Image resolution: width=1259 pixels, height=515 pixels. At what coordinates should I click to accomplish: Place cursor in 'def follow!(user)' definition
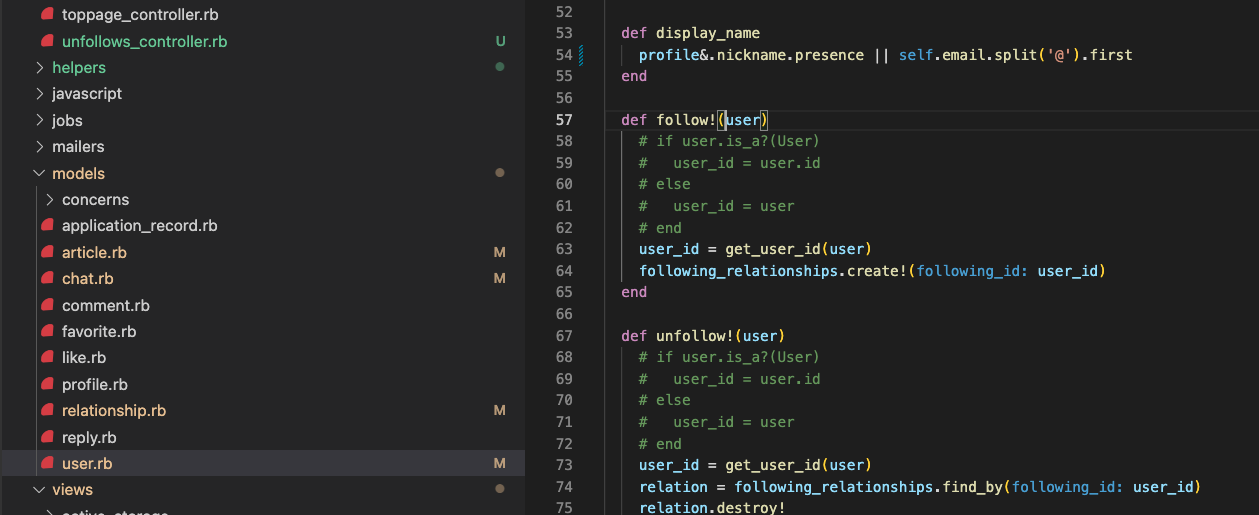point(695,120)
